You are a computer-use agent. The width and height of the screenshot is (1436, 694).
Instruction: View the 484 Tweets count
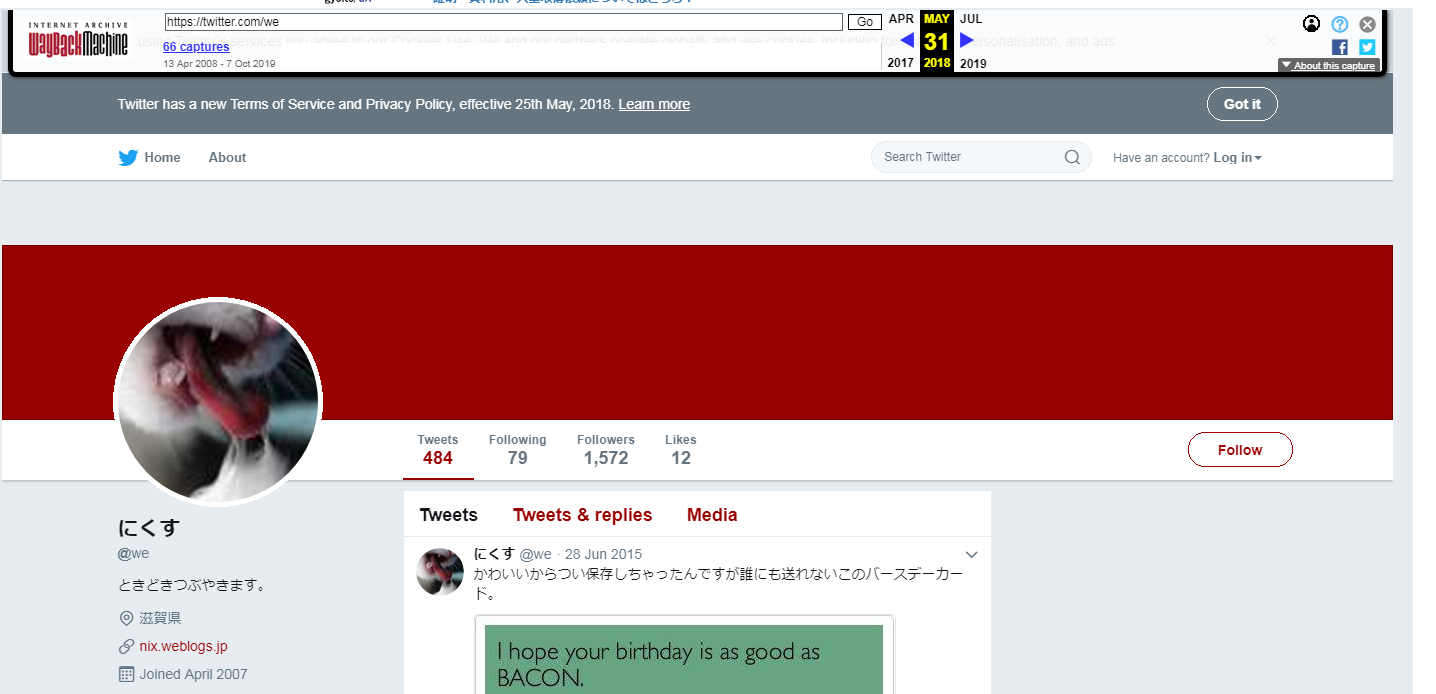pos(438,450)
